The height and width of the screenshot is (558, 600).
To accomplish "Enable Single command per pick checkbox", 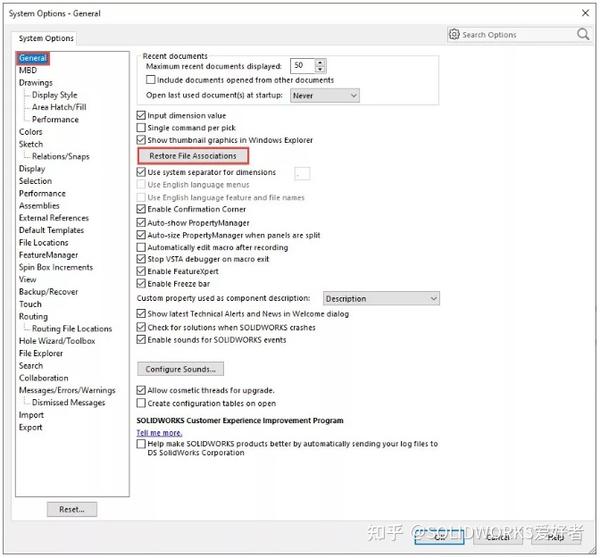I will pos(141,127).
